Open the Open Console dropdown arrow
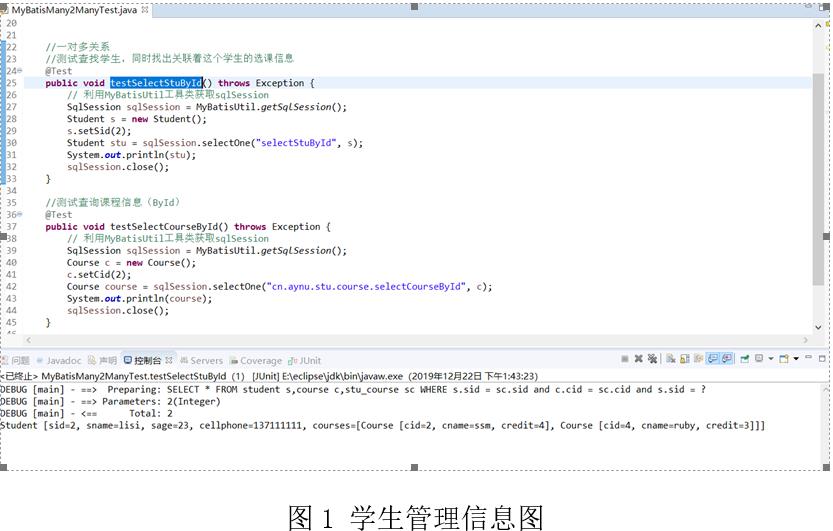The width and height of the screenshot is (833, 531). pos(796,359)
